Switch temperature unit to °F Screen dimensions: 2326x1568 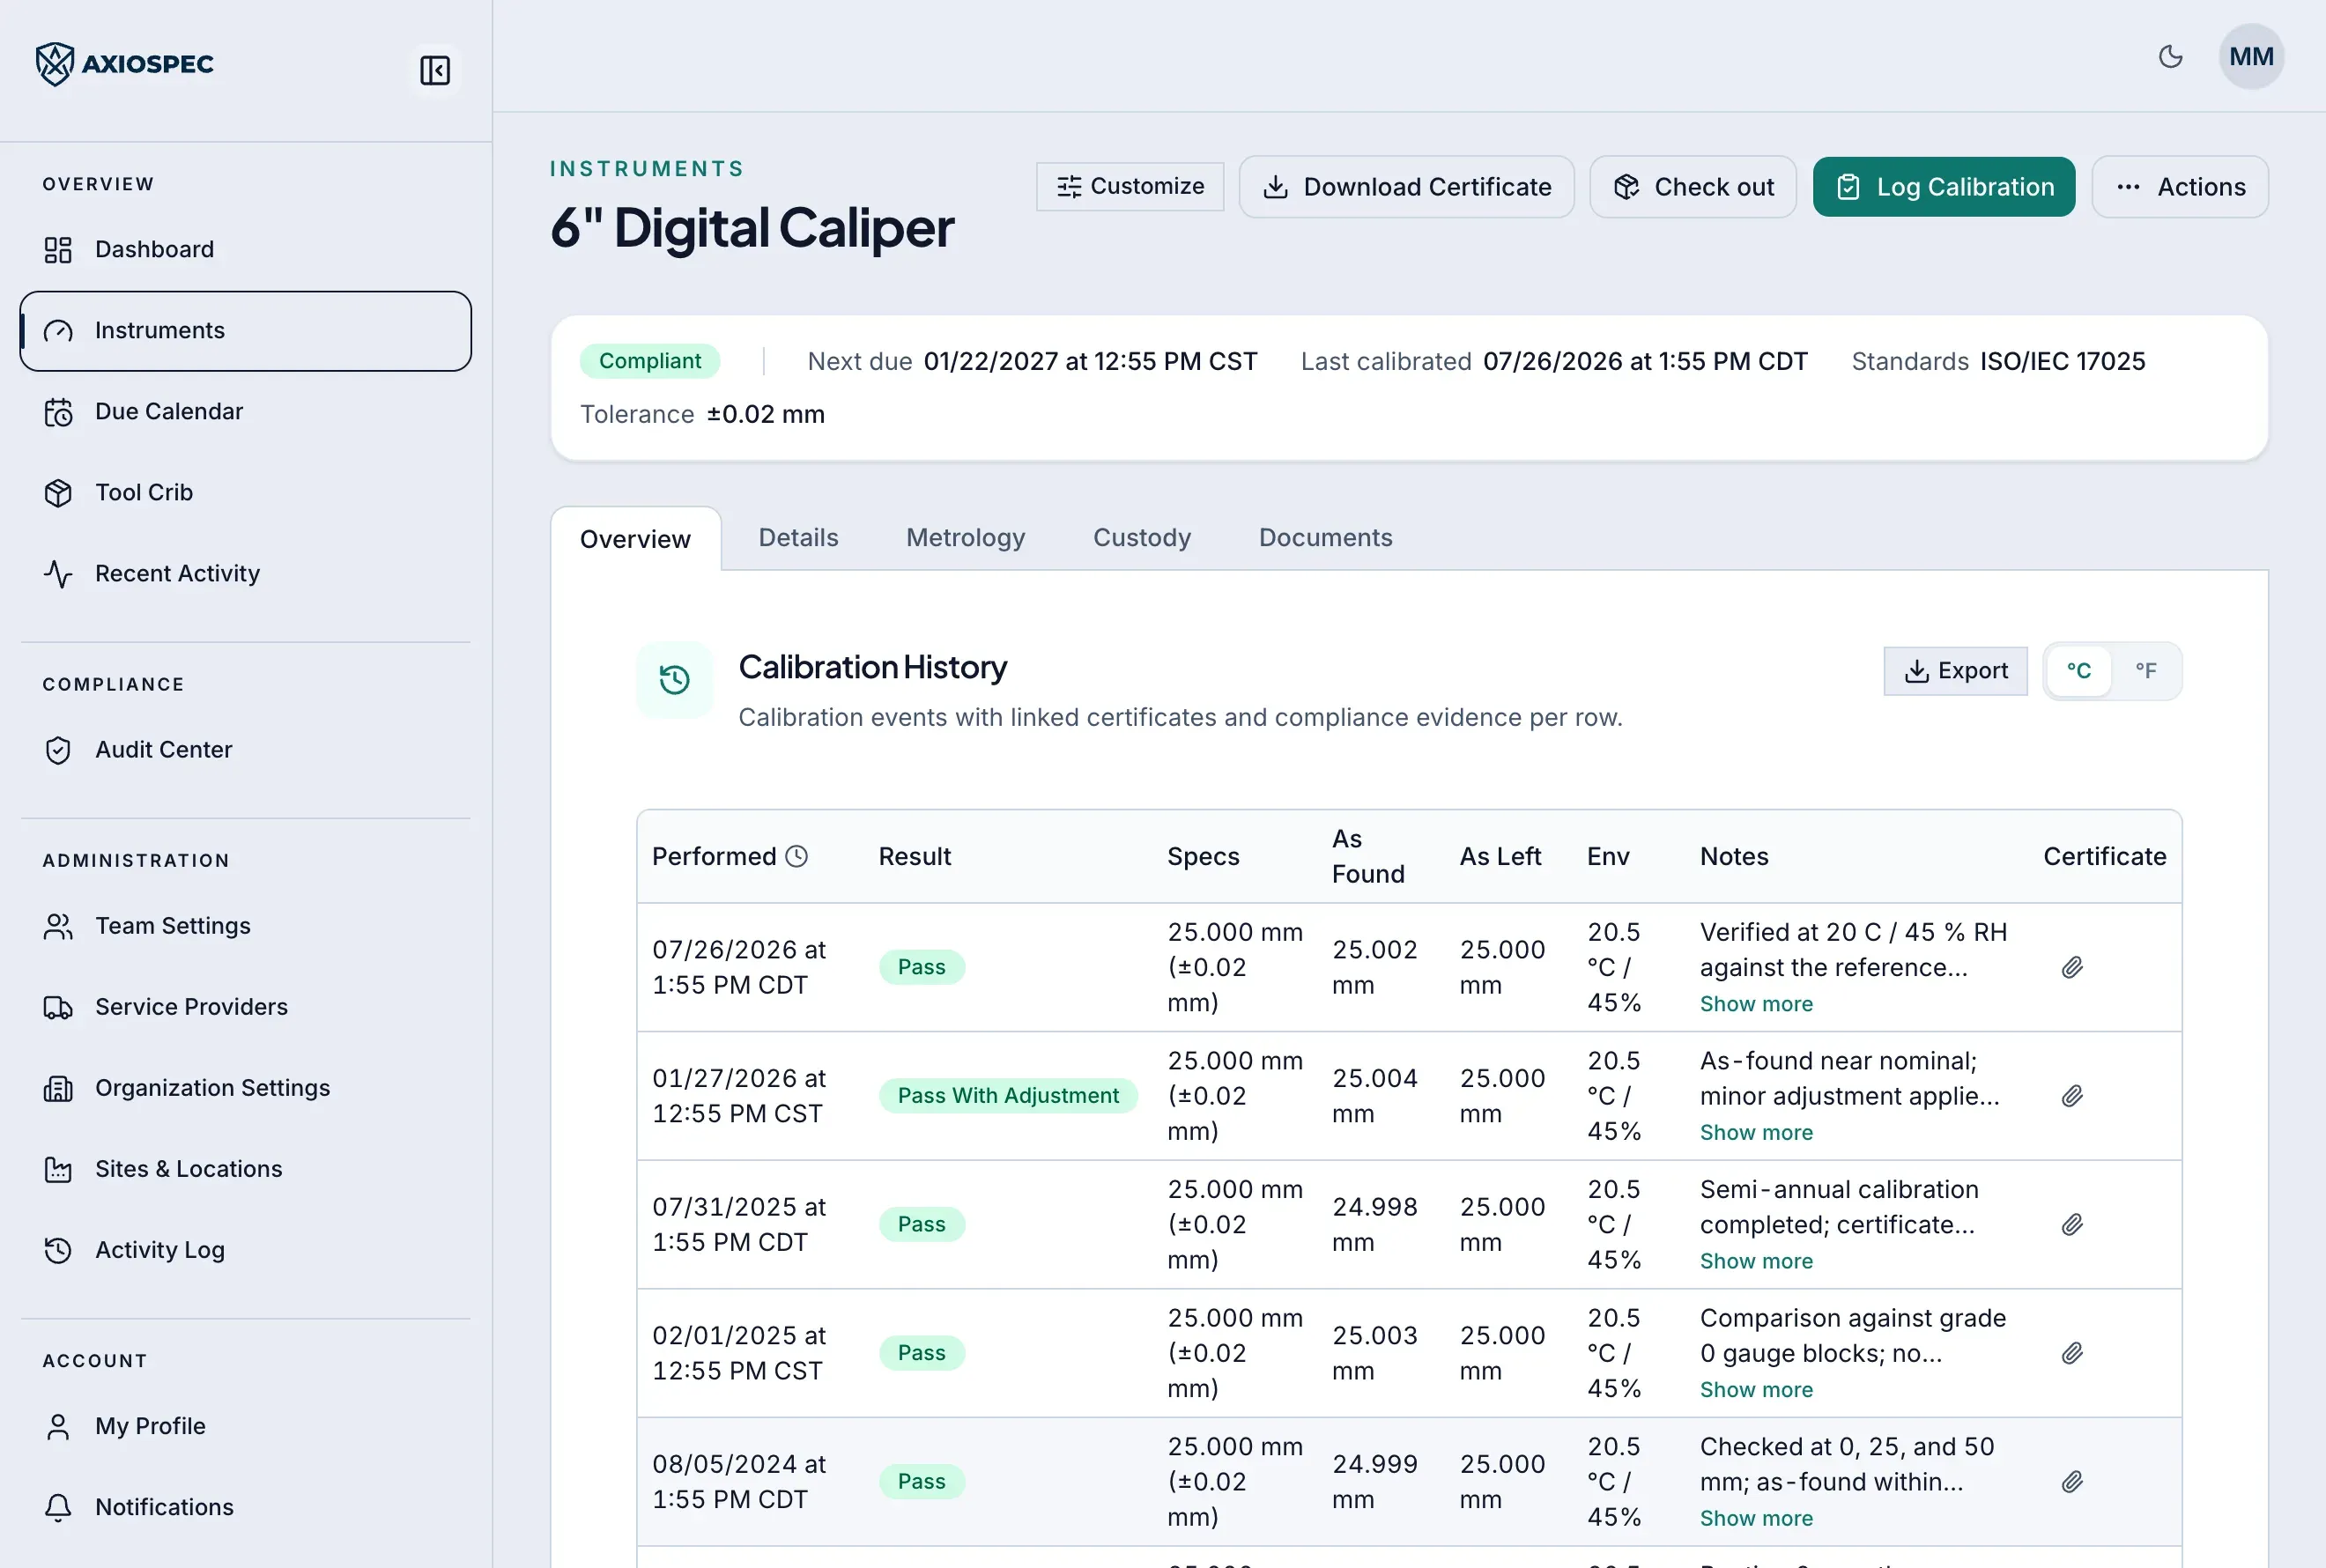(2146, 671)
